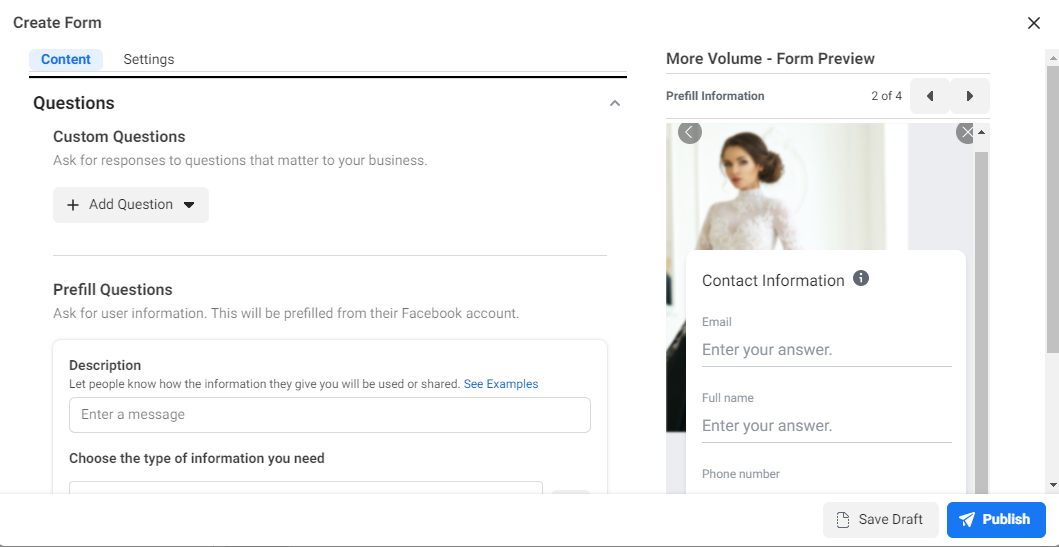The height and width of the screenshot is (547, 1059).
Task: Close the Create Form dialog
Action: 1034,23
